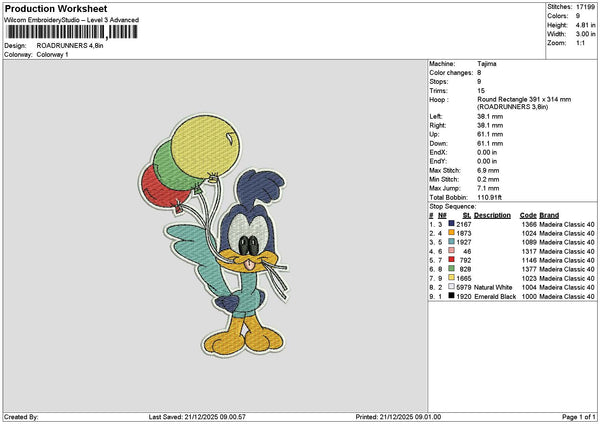The width and height of the screenshot is (600, 424).
Task: Click thread code '1377' in stop 6
Action: click(x=529, y=269)
